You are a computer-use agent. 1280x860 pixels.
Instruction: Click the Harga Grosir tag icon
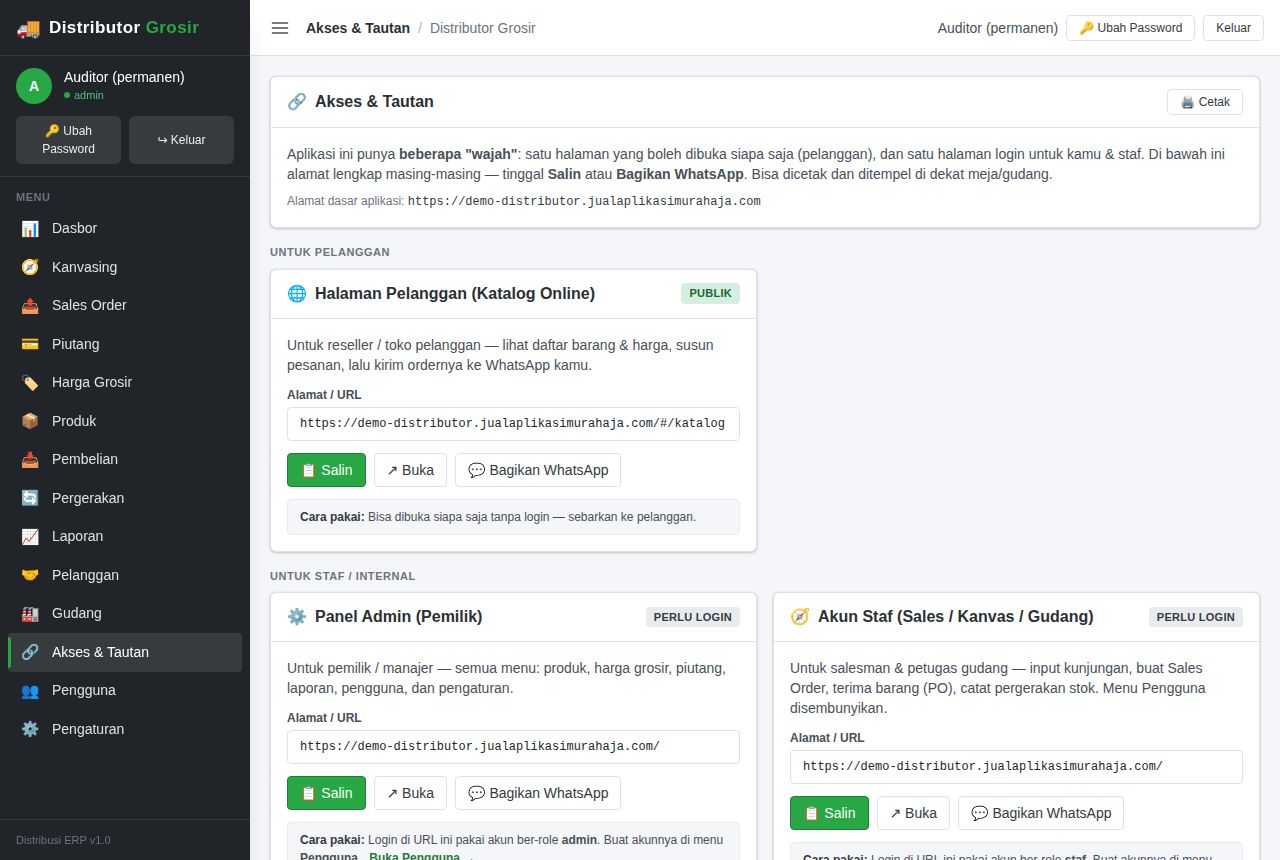click(x=30, y=382)
